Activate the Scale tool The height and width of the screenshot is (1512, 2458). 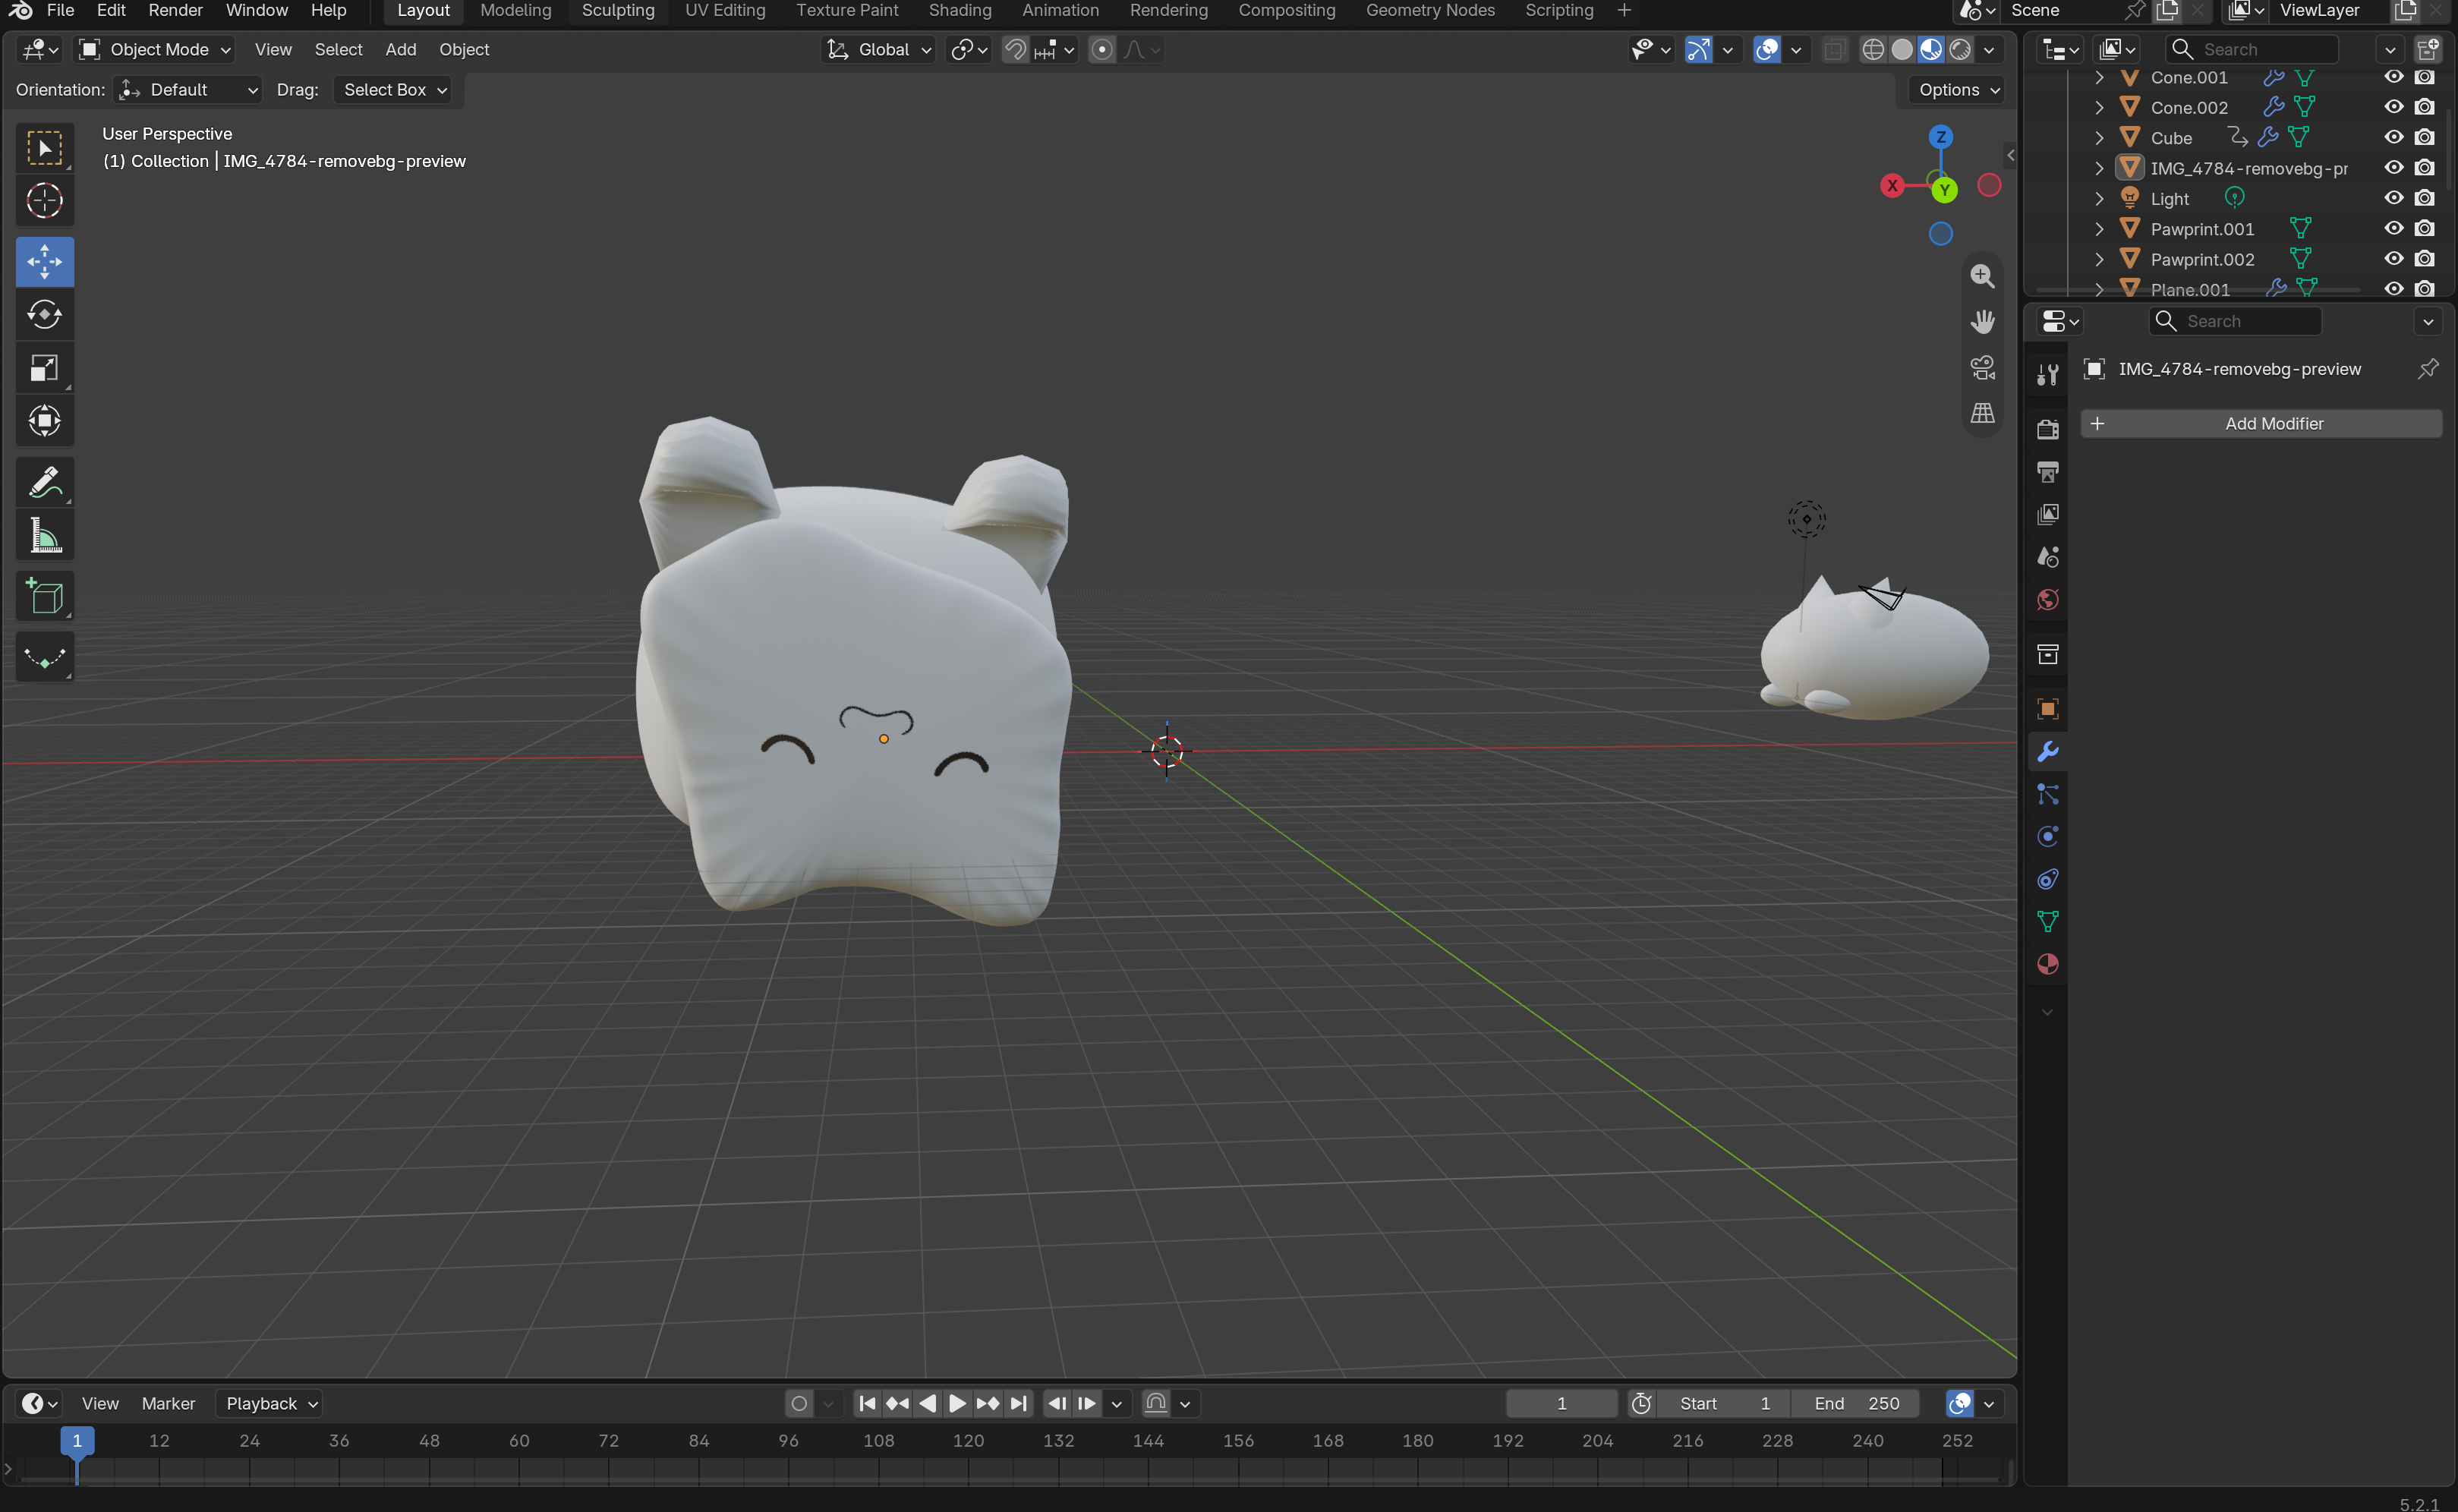click(x=44, y=368)
